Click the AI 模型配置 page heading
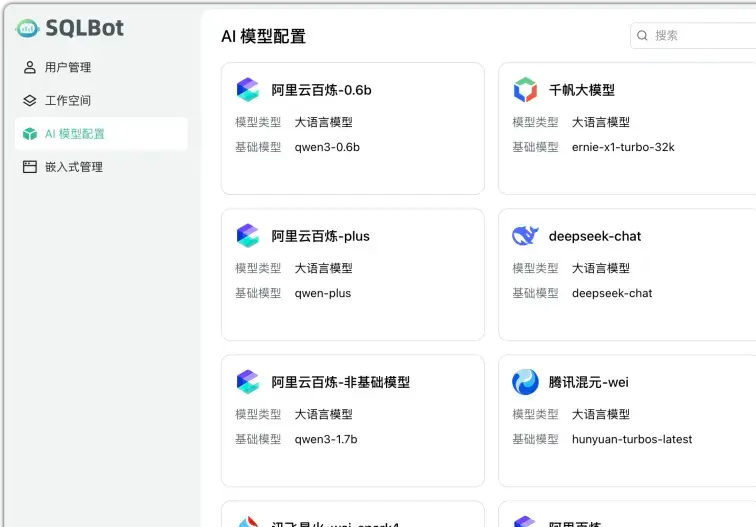 pyautogui.click(x=263, y=36)
